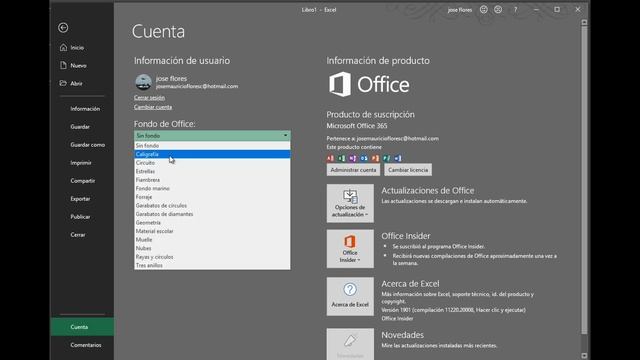This screenshot has height=360, width=640.
Task: Click the smiley face feedback icon
Action: 484,9
